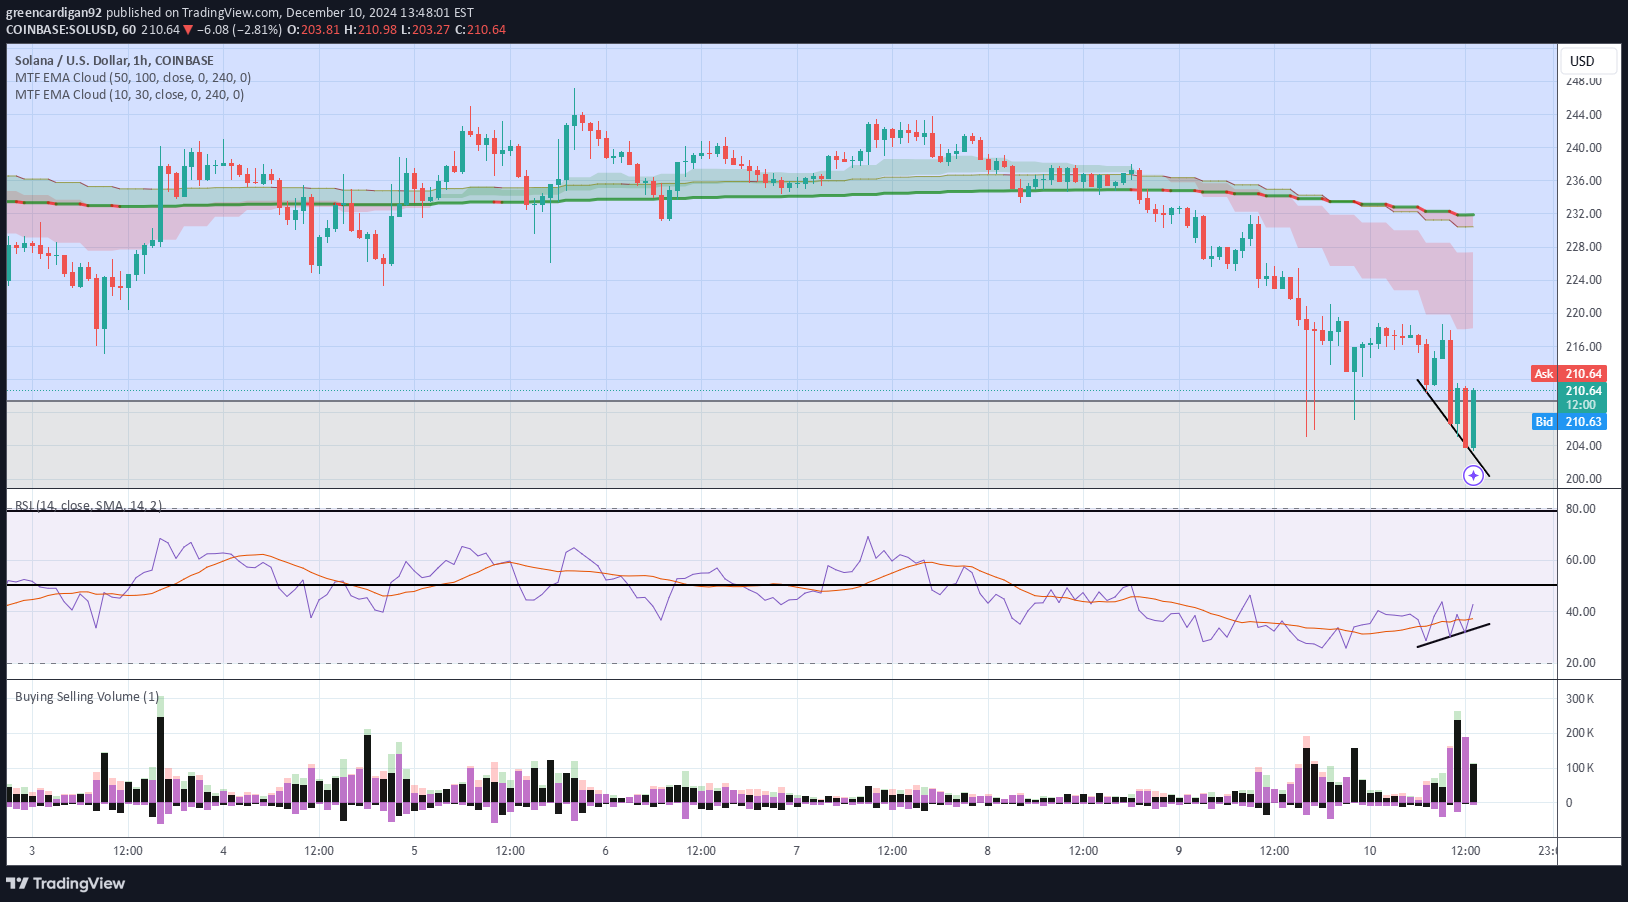This screenshot has width=1628, height=902.
Task: Select the black descending trendline on price candles
Action: click(1453, 428)
